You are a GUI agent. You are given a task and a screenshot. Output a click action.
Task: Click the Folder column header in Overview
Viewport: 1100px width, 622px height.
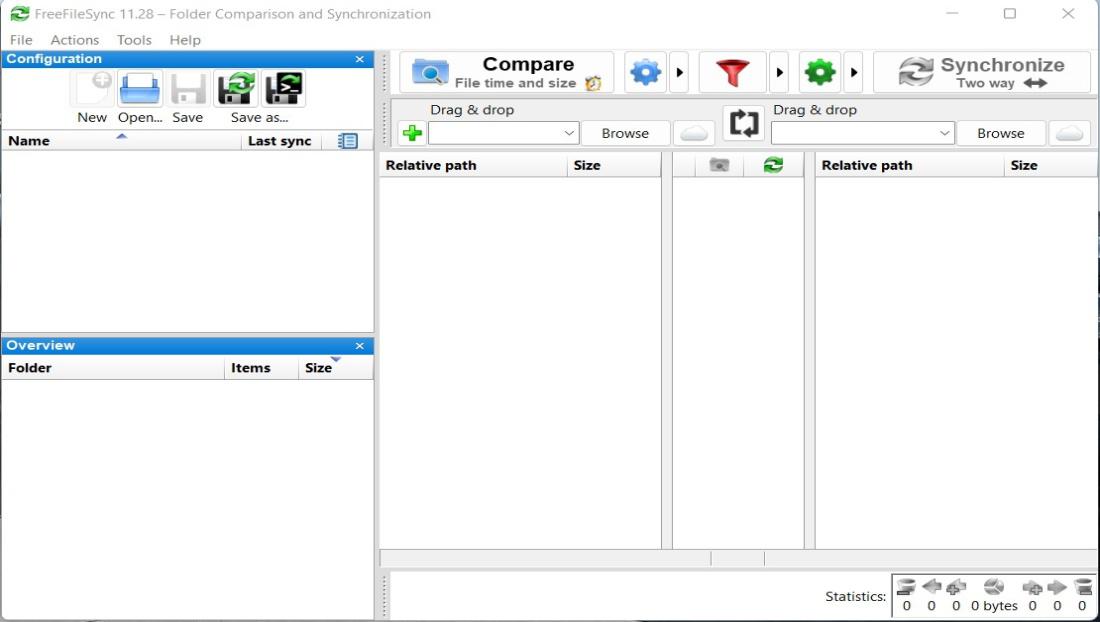point(112,367)
